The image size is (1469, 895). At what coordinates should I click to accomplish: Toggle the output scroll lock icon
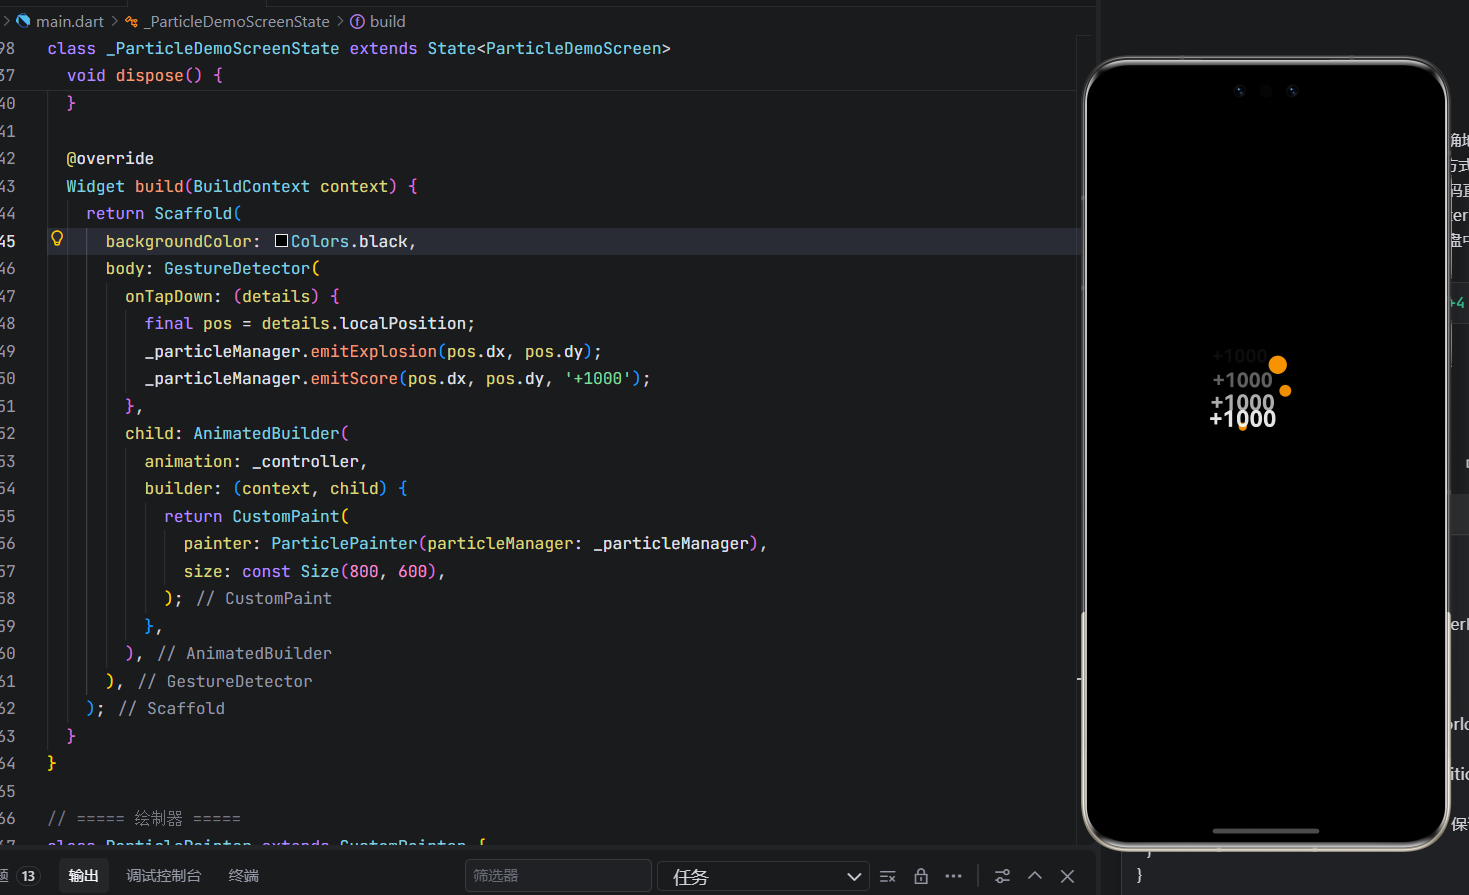coord(921,876)
